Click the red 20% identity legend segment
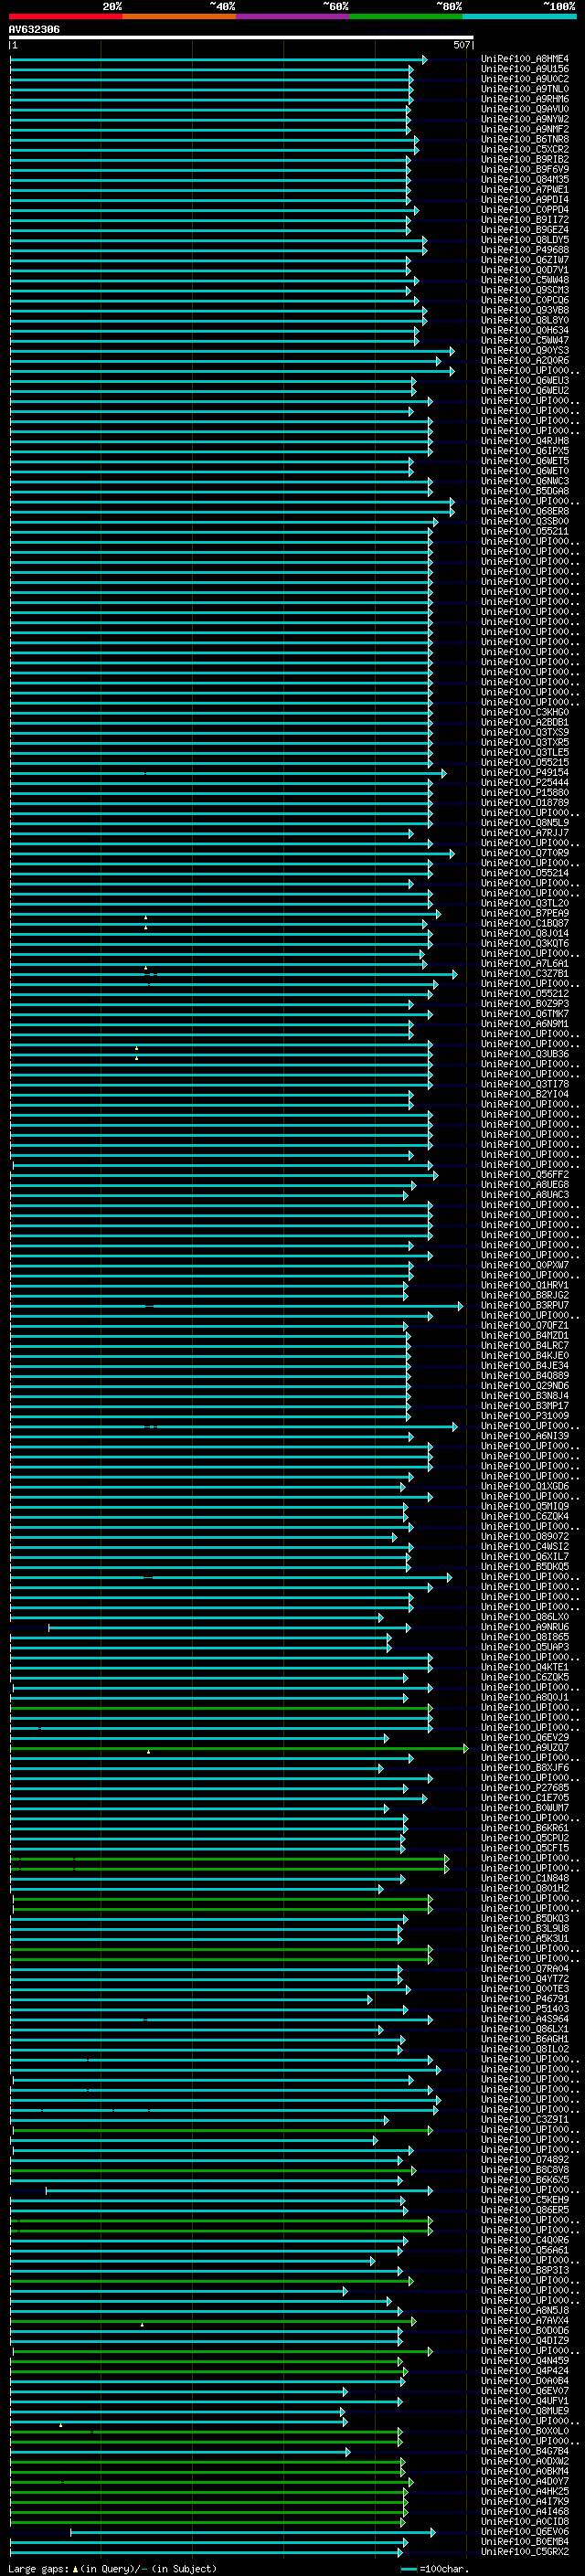Viewport: 585px width, 2576px height. (x=66, y=16)
